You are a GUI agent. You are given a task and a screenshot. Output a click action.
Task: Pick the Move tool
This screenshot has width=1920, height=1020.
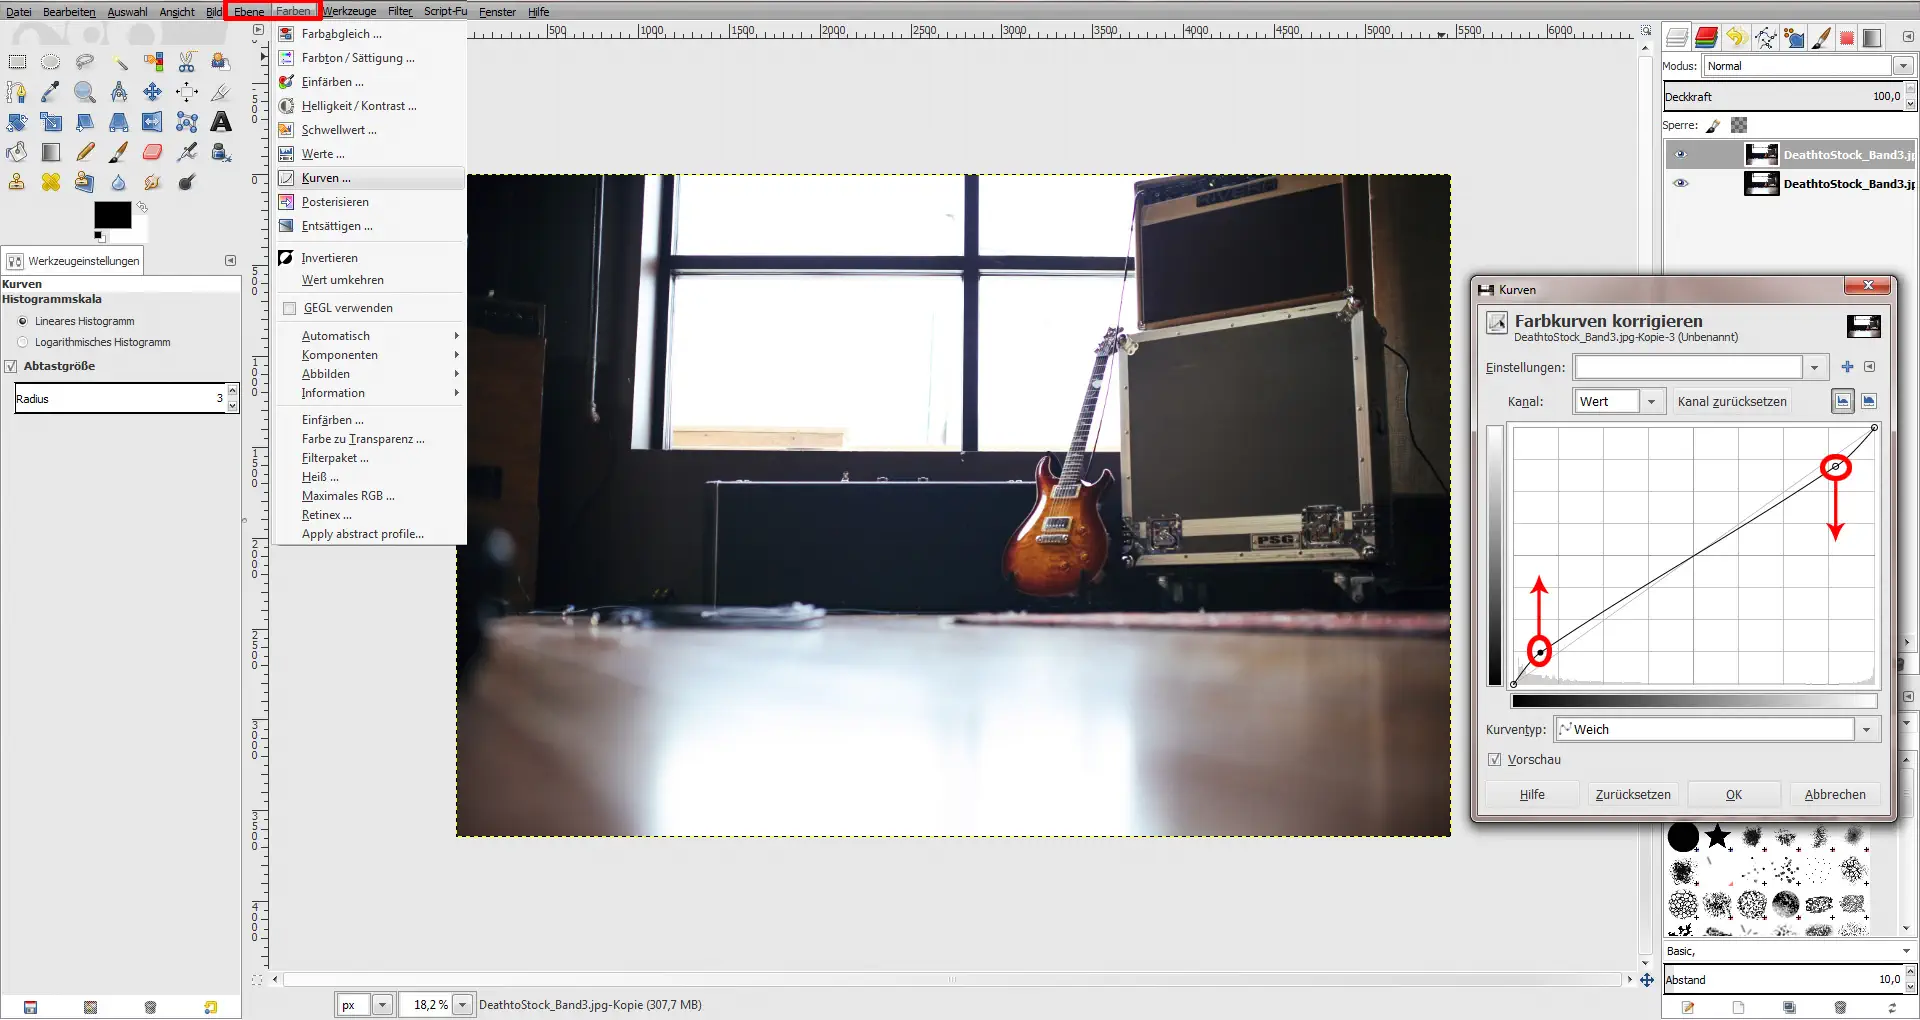pyautogui.click(x=151, y=92)
